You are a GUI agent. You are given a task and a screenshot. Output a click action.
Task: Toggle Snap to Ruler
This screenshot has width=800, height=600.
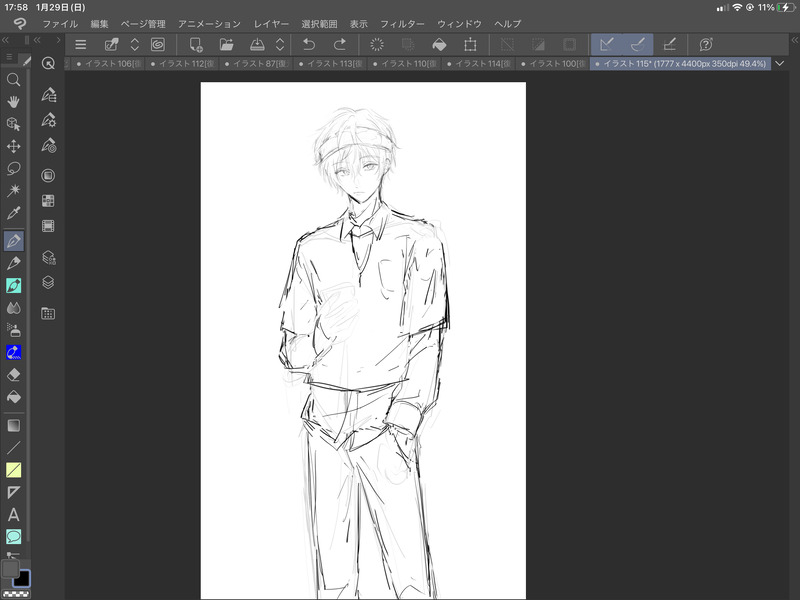coord(606,44)
